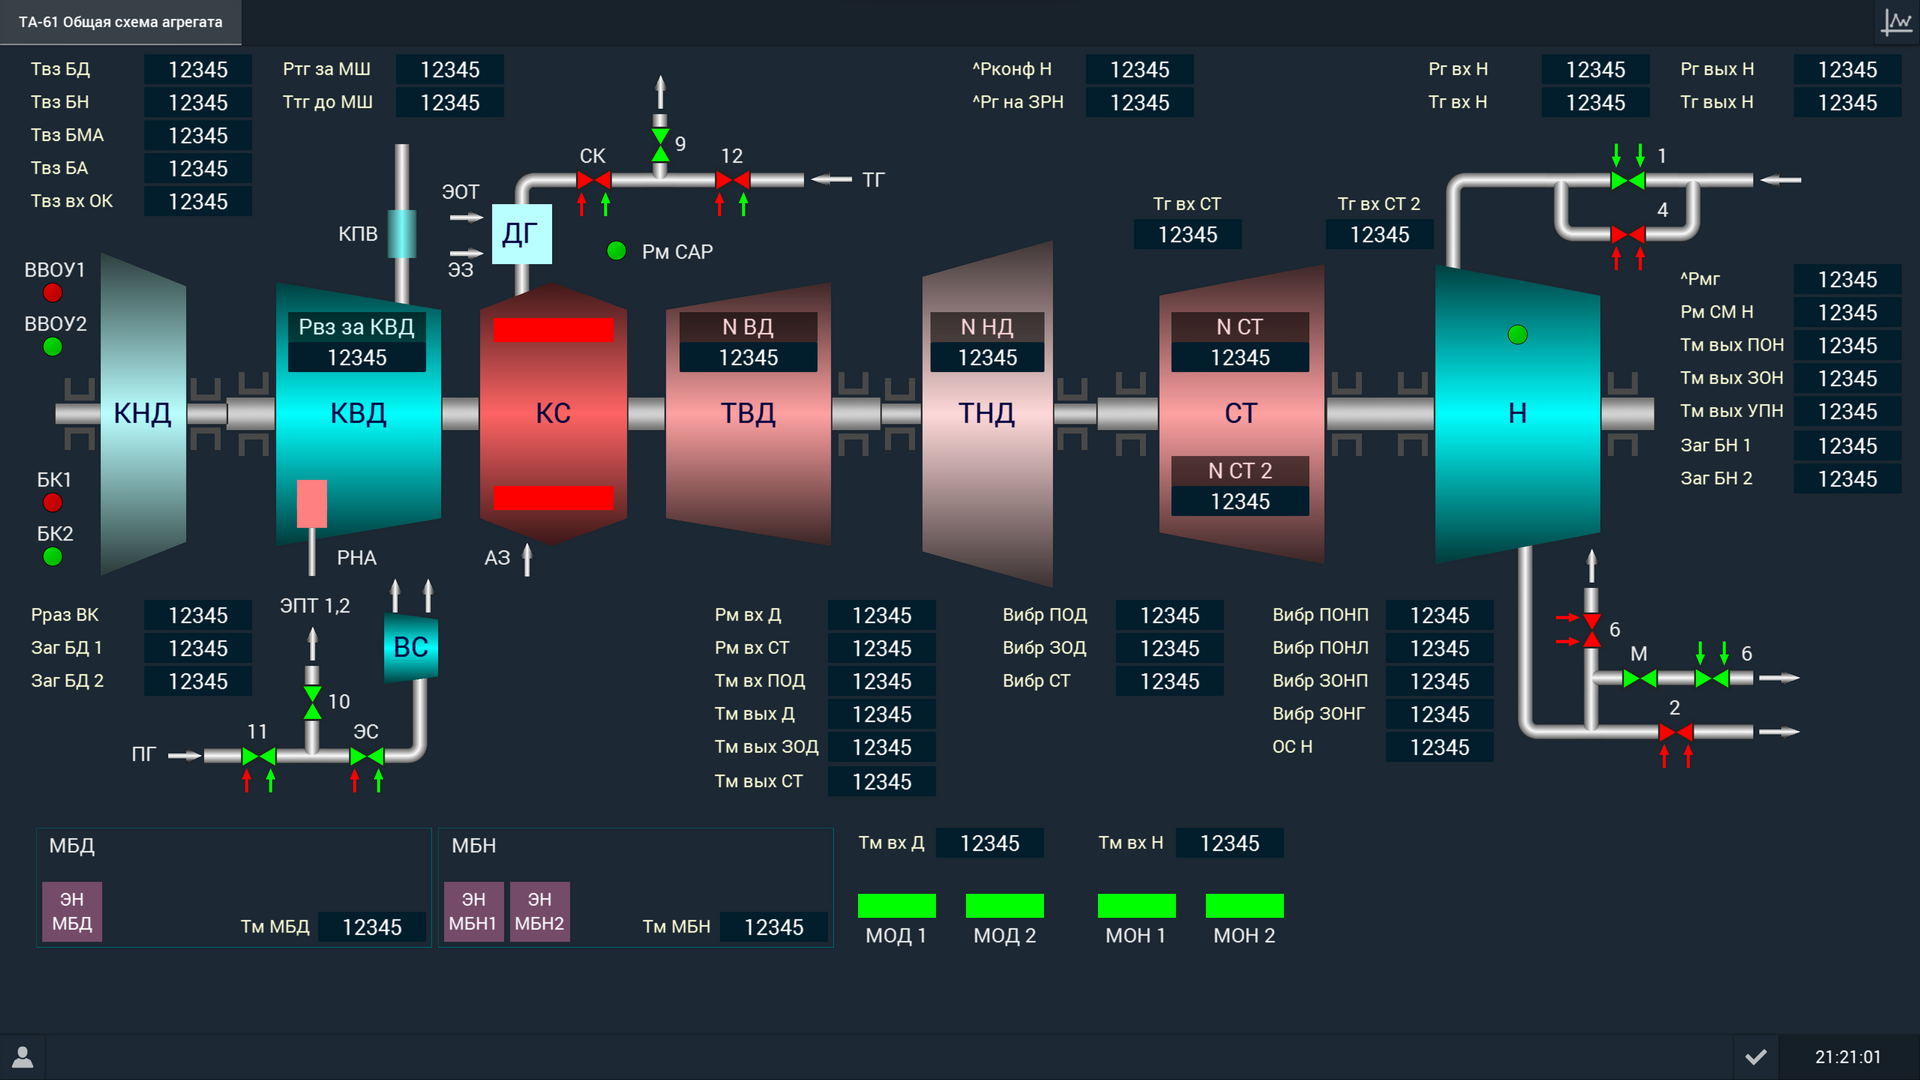Image resolution: width=1920 pixels, height=1080 pixels.
Task: Open the trend chart icon in top-right corner
Action: pos(1896,22)
